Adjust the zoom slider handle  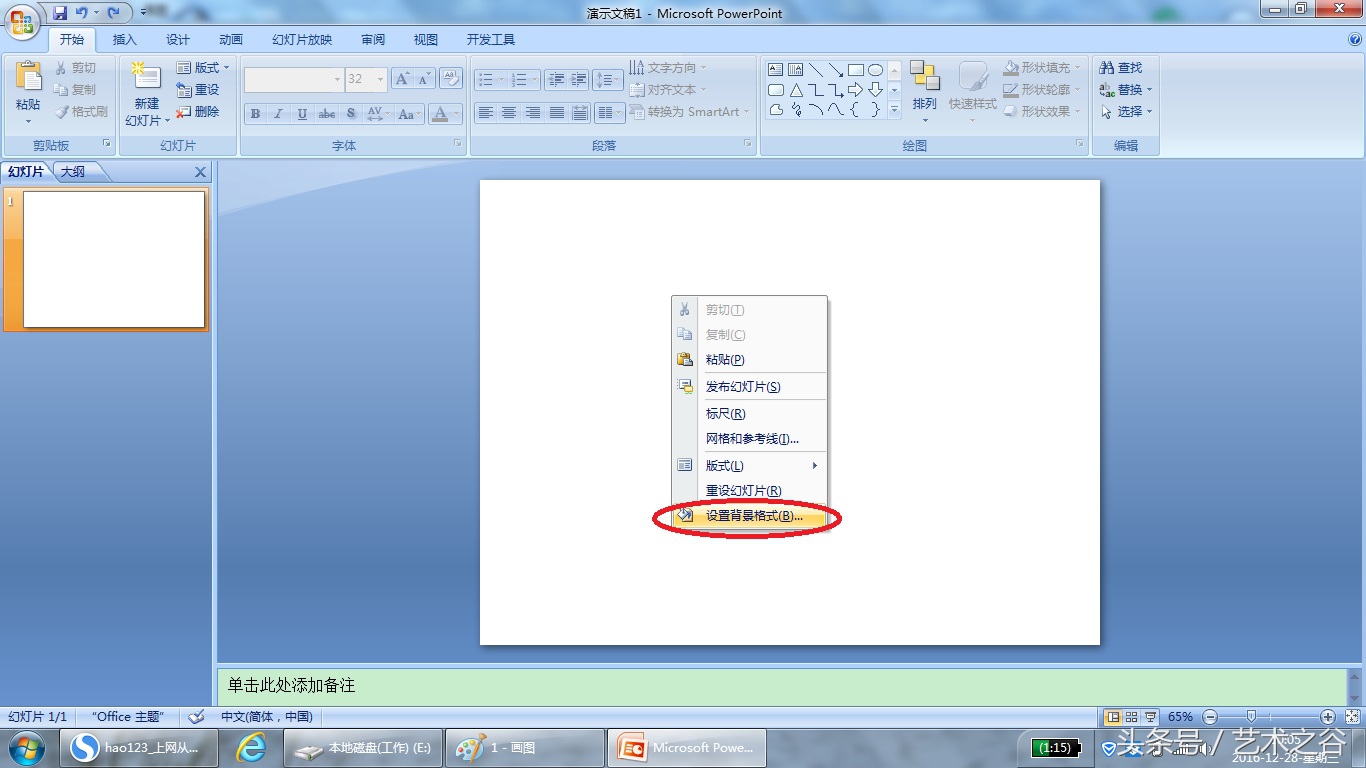[x=1251, y=717]
